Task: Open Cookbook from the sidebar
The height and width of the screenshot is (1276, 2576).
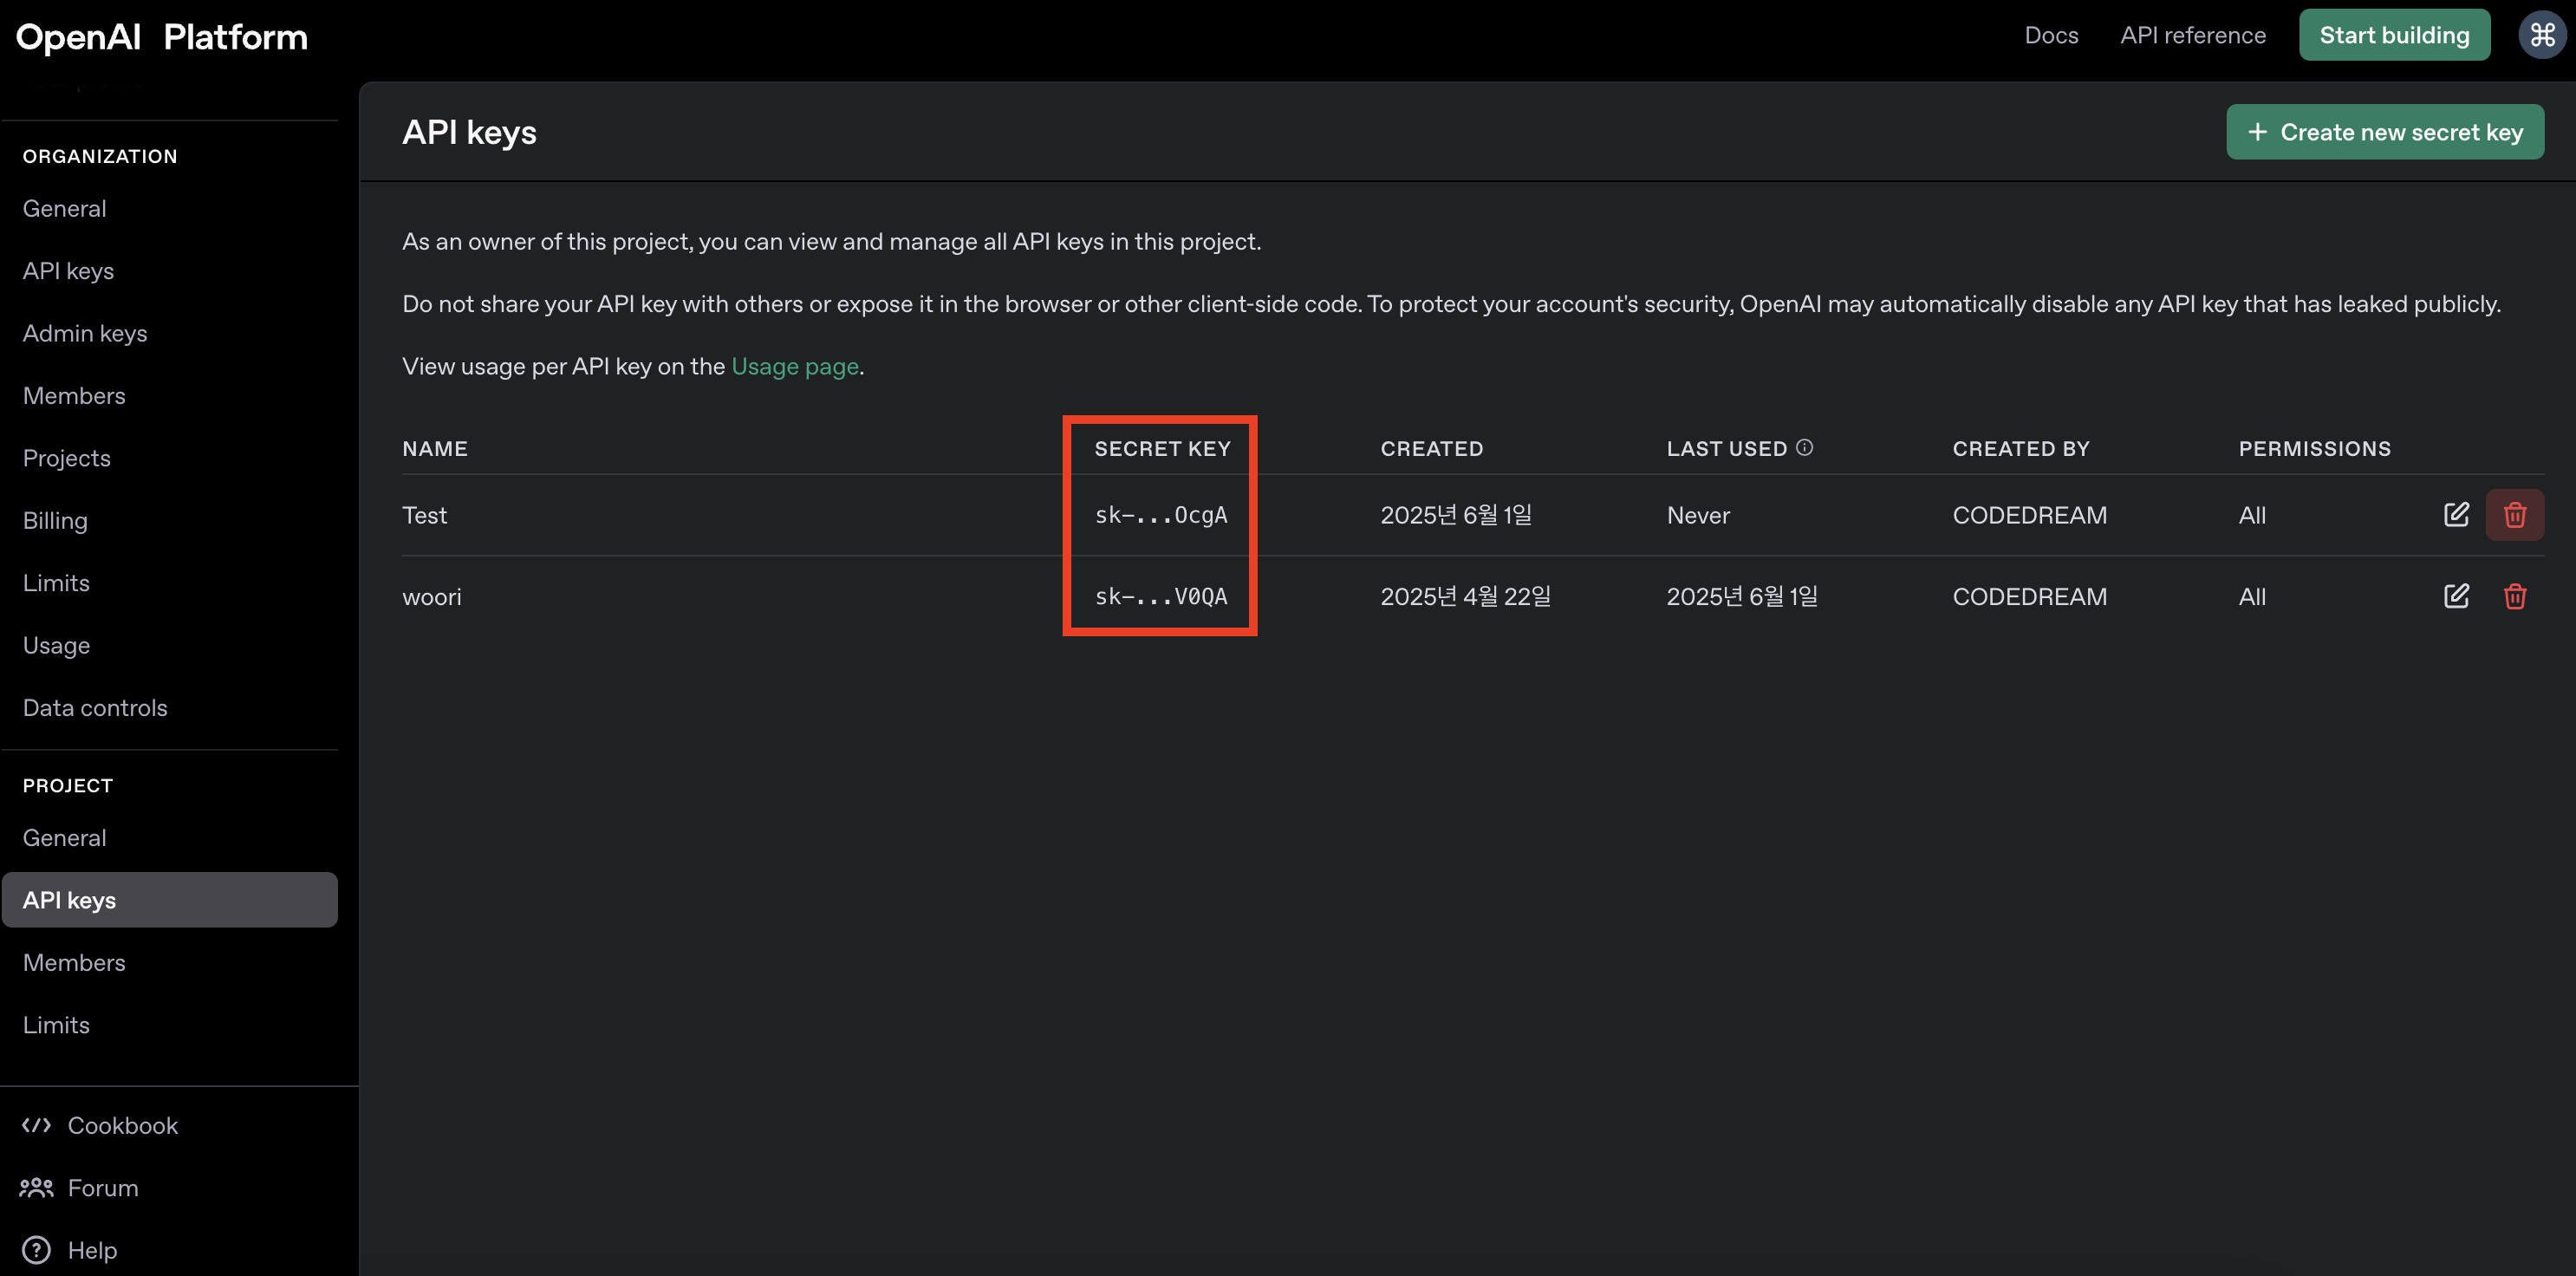Action: pos(122,1125)
